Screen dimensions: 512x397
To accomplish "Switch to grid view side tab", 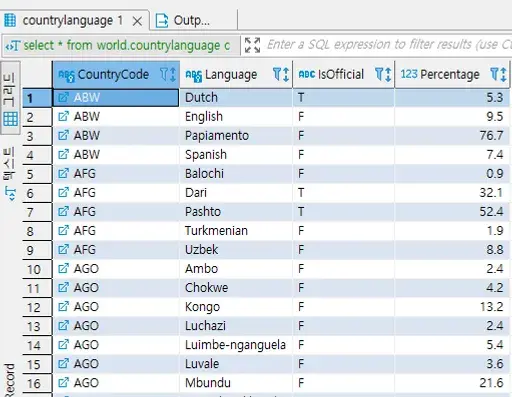I will point(10,99).
